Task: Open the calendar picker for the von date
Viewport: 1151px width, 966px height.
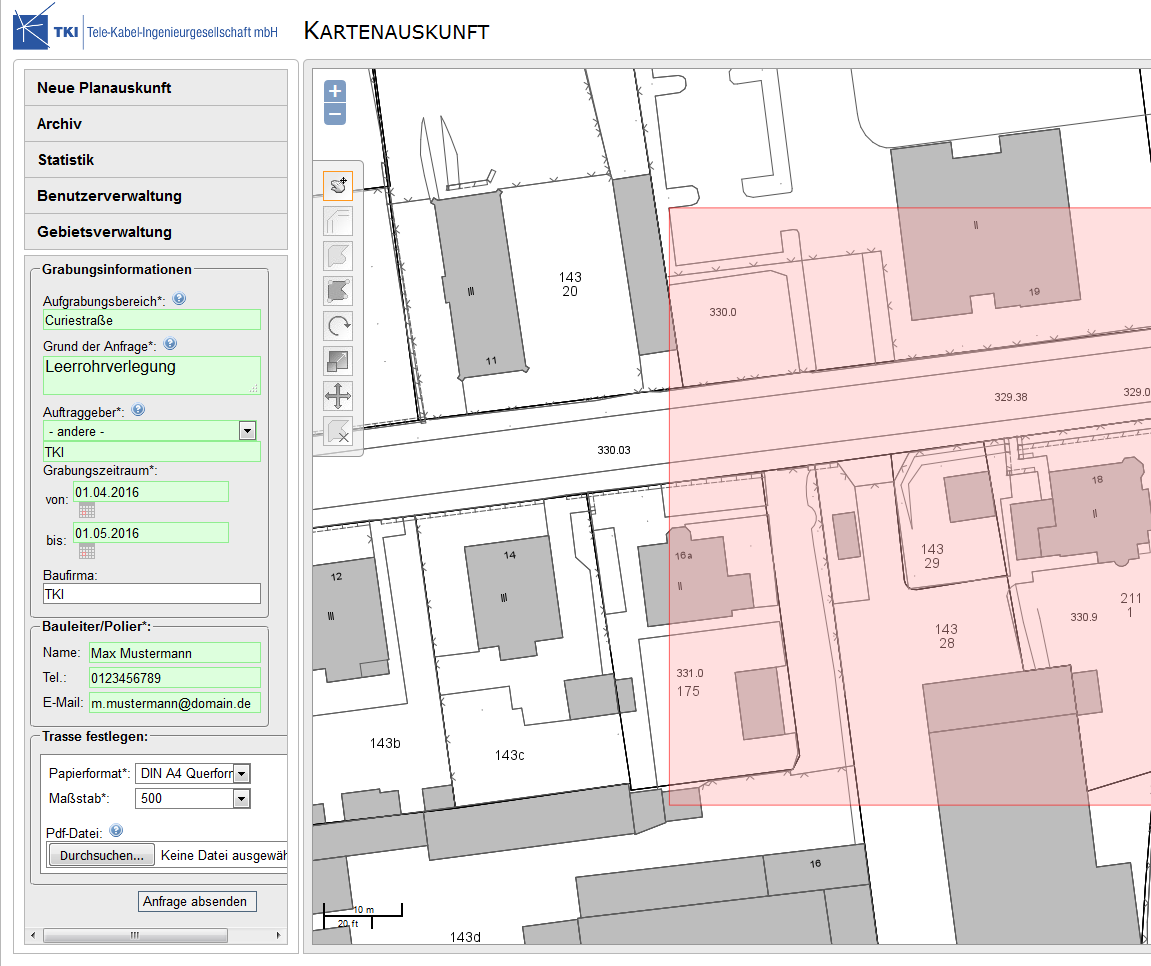Action: point(87,510)
